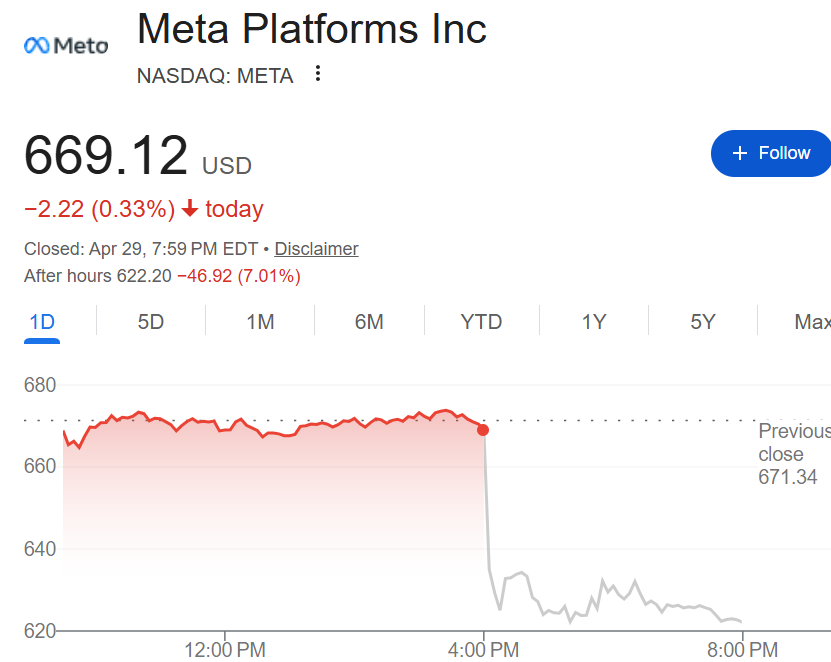The image size is (831, 662).
Task: Show the Max chart range
Action: (x=811, y=322)
